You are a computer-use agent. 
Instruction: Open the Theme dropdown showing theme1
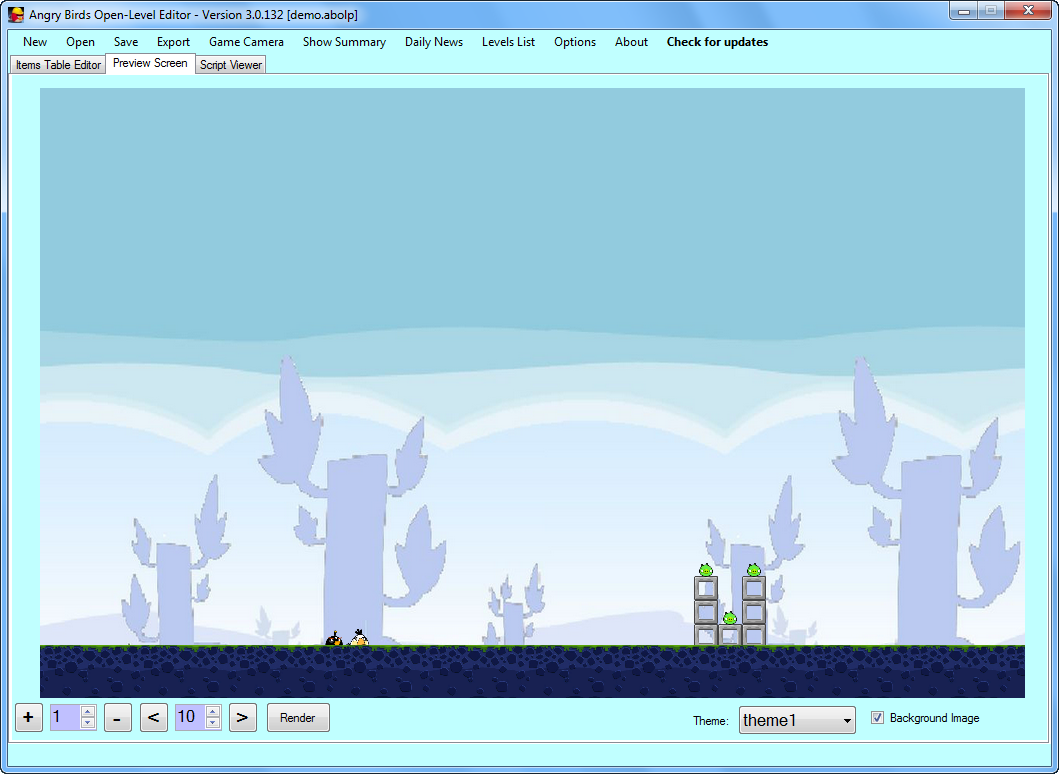pos(797,720)
